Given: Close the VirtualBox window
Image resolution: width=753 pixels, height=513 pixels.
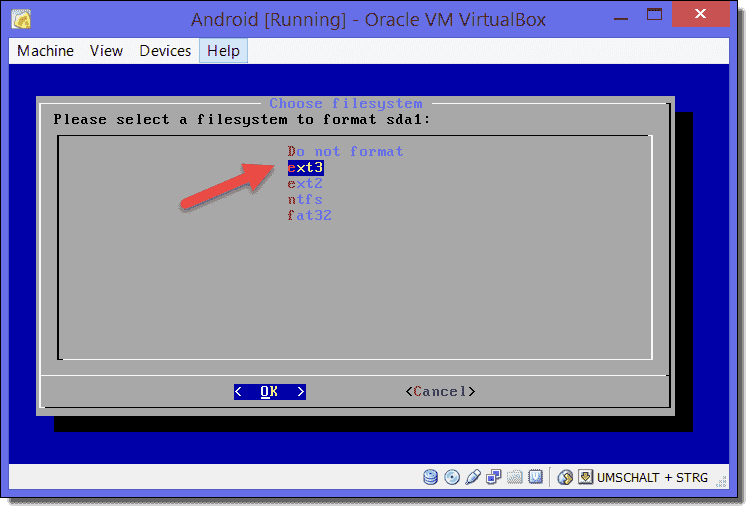Looking at the screenshot, I should (700, 14).
